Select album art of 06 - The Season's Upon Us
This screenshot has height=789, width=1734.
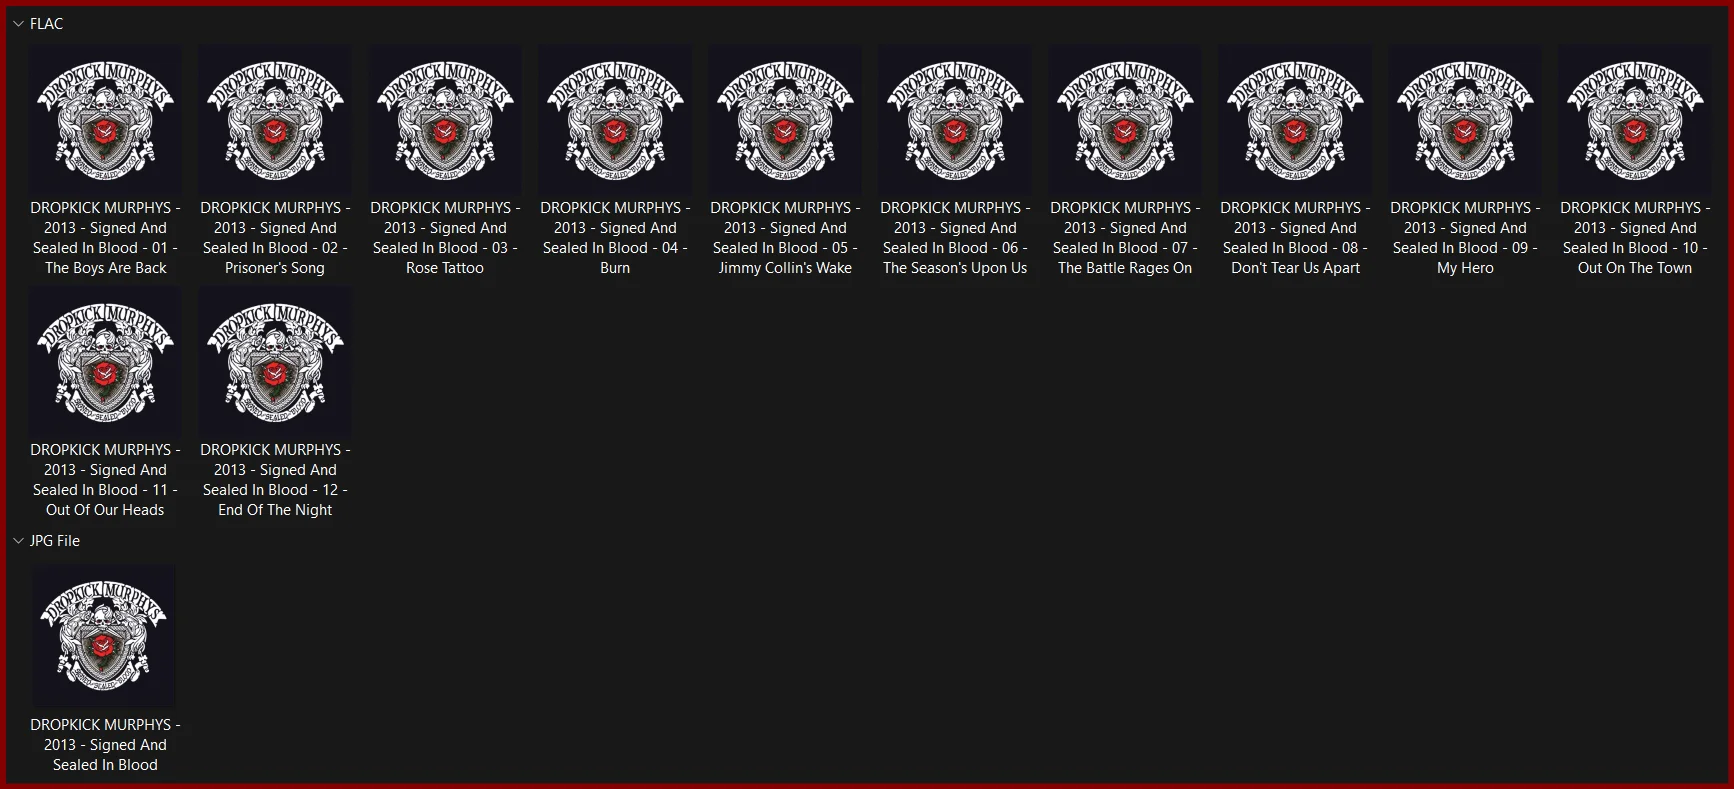[x=955, y=120]
